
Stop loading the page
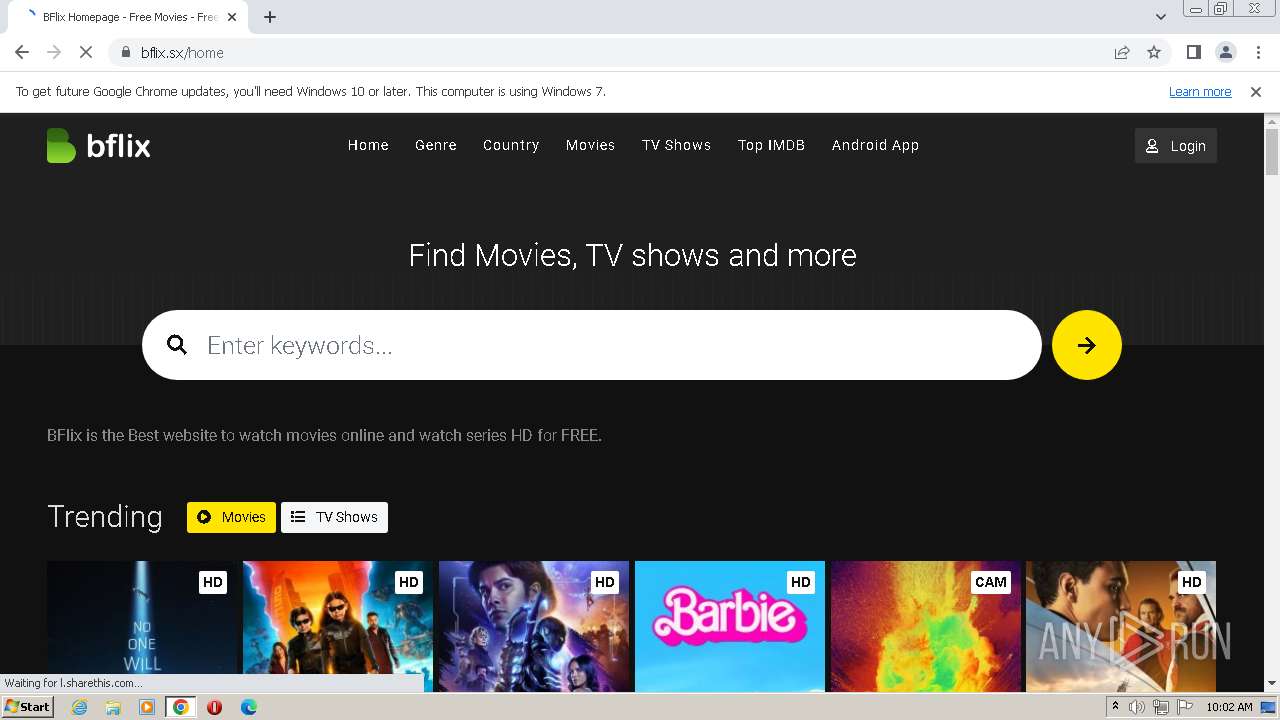click(x=85, y=53)
